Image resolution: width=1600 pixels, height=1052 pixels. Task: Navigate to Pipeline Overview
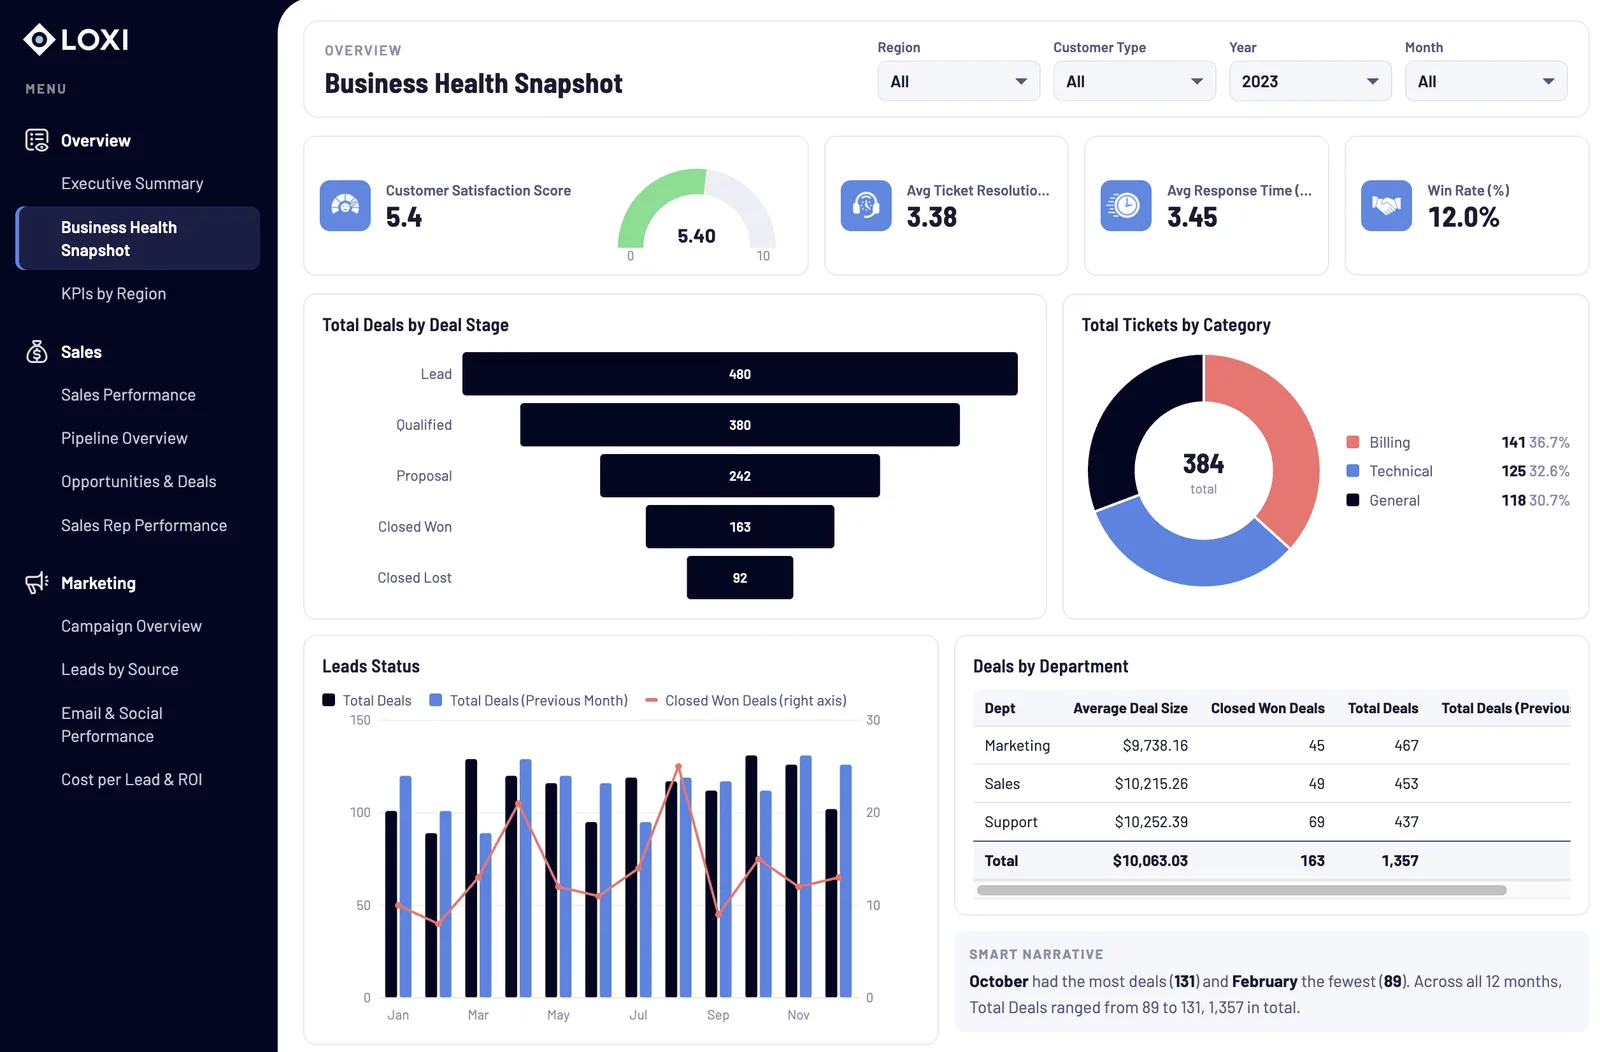[x=124, y=438]
